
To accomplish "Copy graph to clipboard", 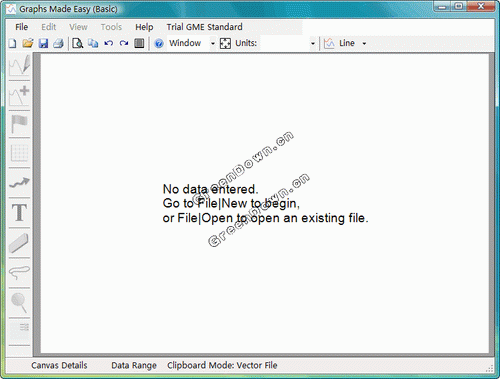I will click(x=93, y=43).
